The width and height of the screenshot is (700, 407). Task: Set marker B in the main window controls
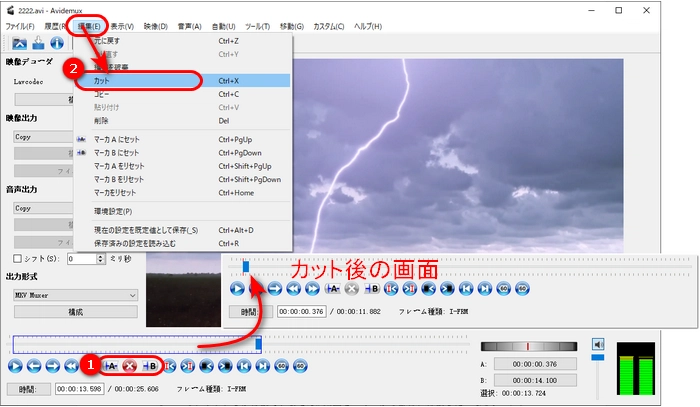coord(150,366)
